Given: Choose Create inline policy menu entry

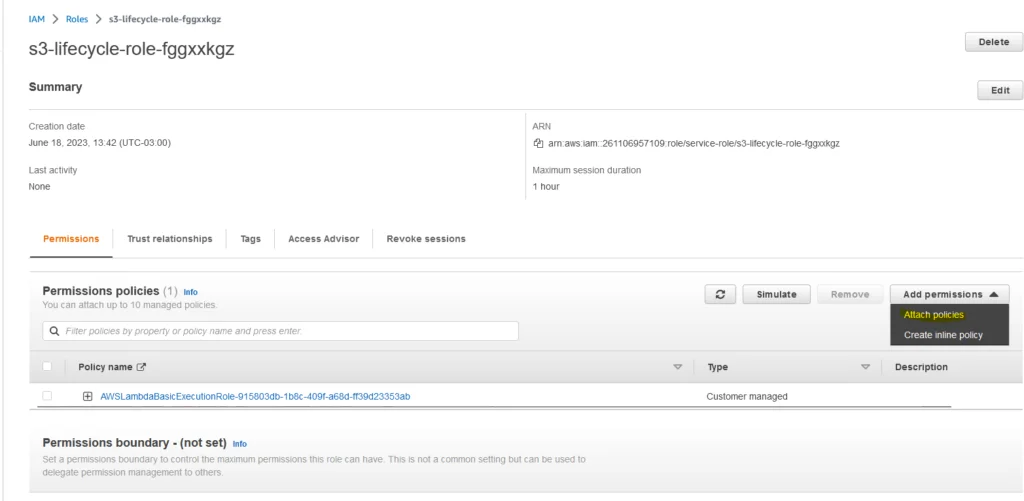Looking at the screenshot, I should [x=943, y=335].
